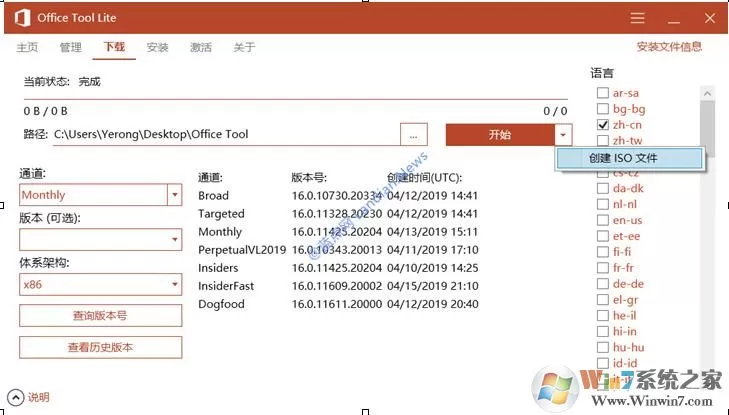Image resolution: width=729 pixels, height=415 pixels.
Task: Check the en-us language checkbox
Action: (603, 220)
